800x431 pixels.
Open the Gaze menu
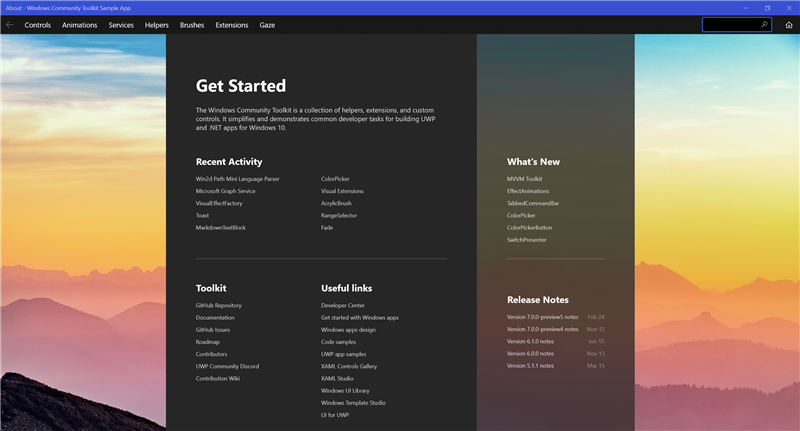[267, 24]
